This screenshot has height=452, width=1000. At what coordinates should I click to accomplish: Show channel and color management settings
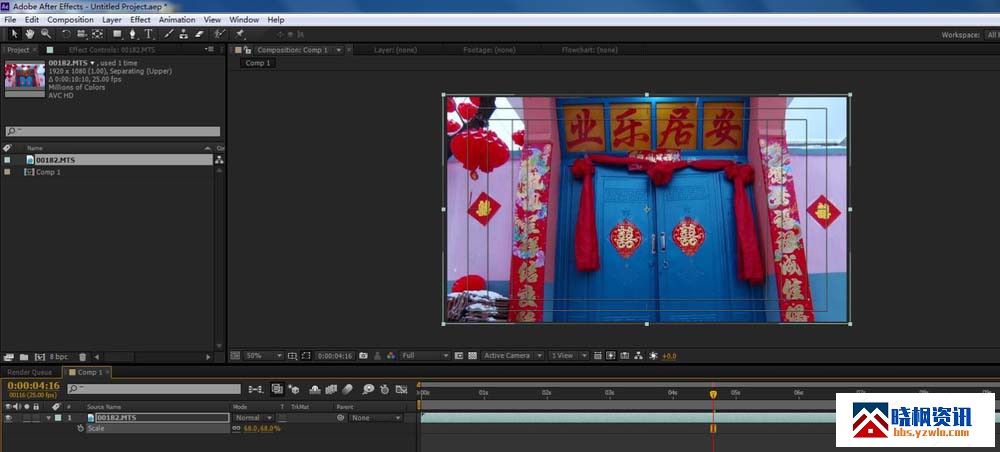point(390,356)
